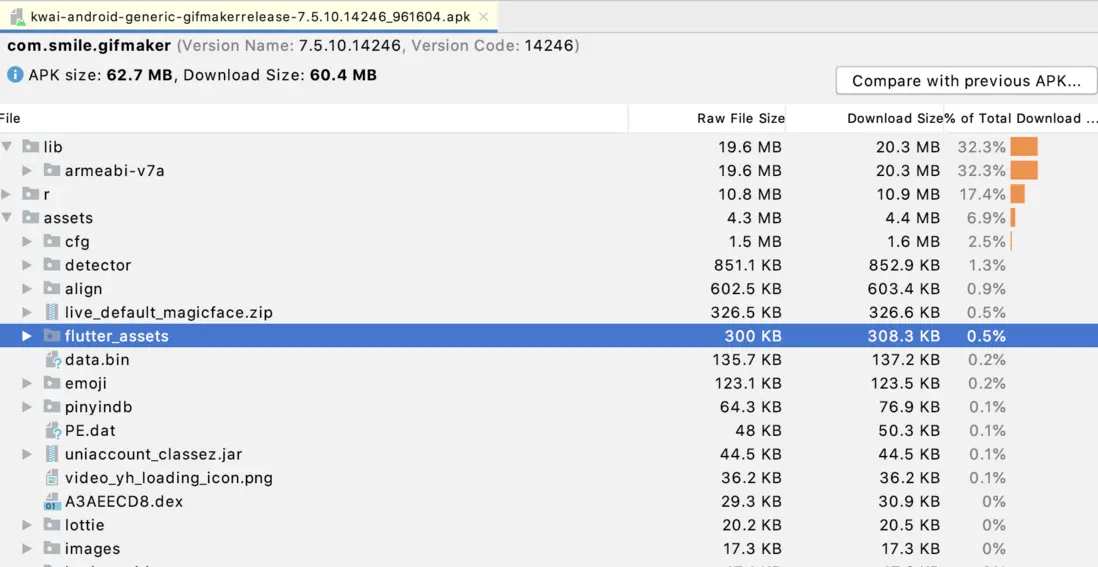
Task: Collapse the assets folder node
Action: pos(7,218)
